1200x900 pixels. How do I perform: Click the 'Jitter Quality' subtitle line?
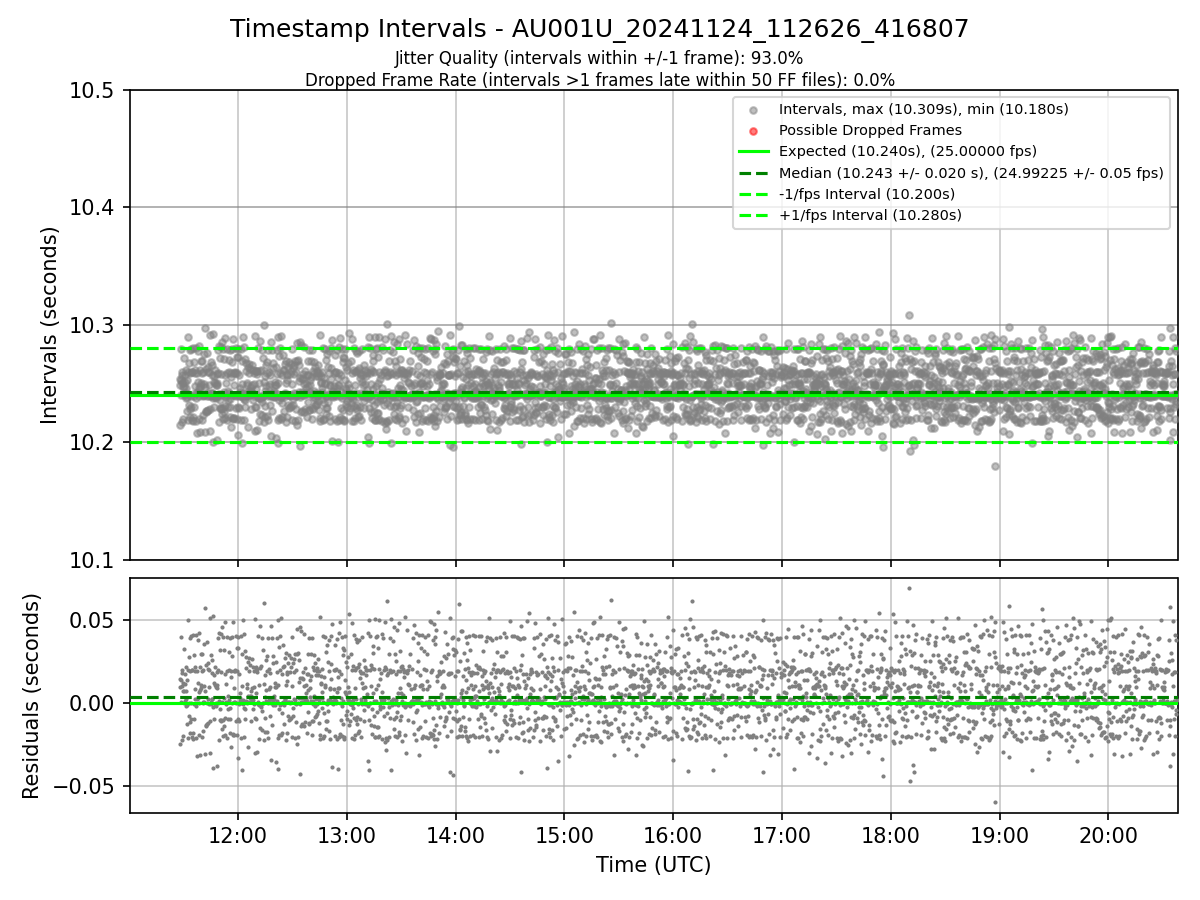point(599,58)
